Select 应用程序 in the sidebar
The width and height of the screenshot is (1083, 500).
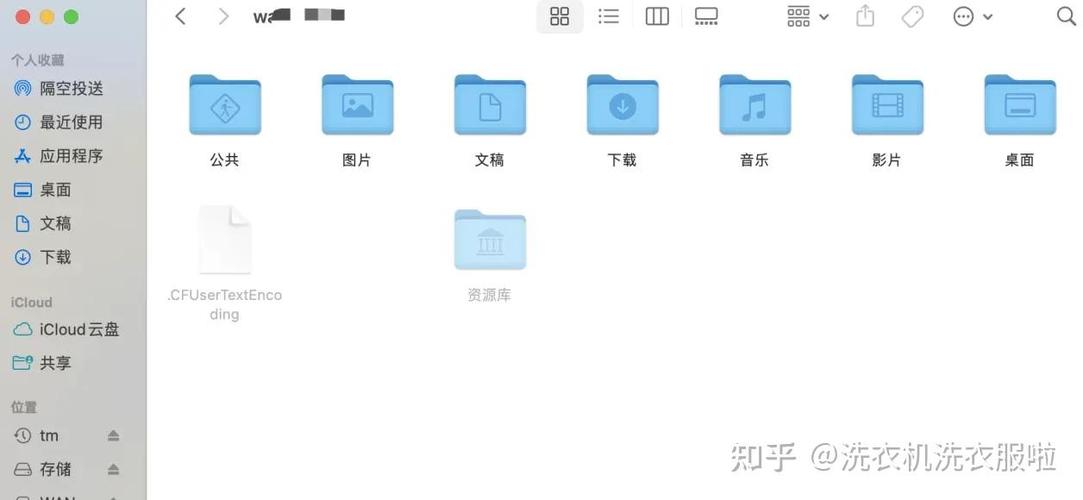tap(72, 156)
